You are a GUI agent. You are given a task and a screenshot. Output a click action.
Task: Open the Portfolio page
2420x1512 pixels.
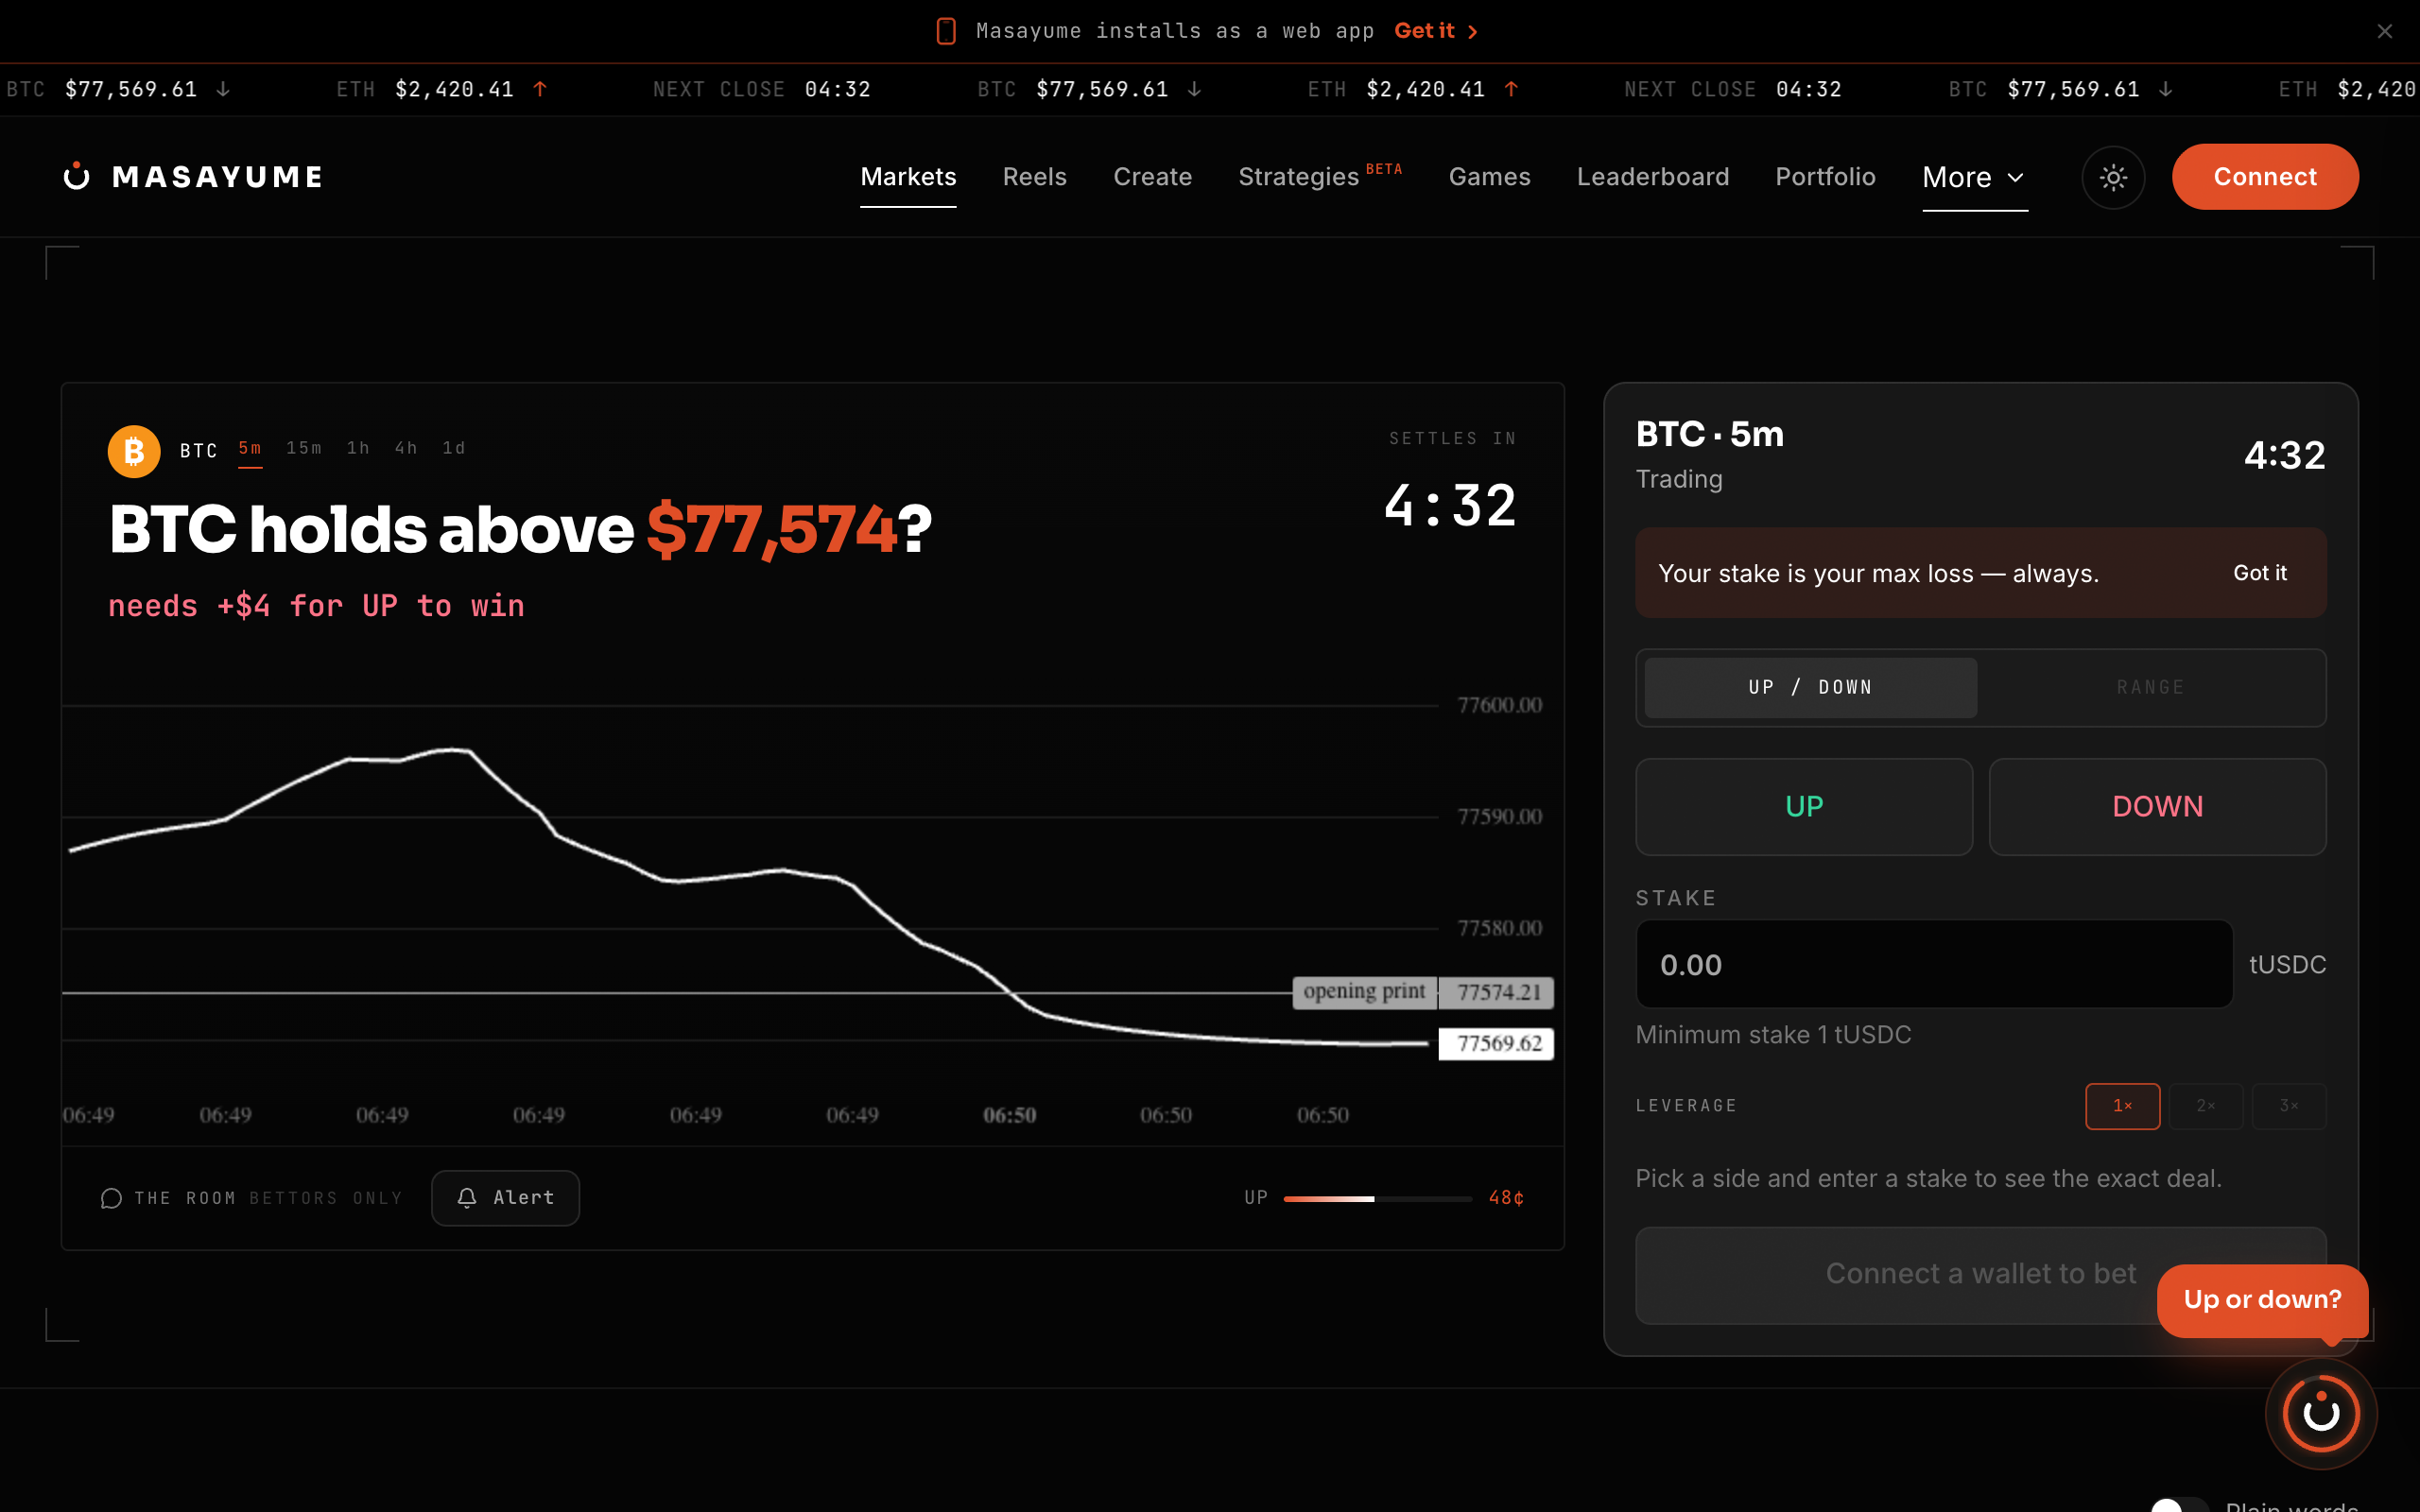(x=1825, y=177)
